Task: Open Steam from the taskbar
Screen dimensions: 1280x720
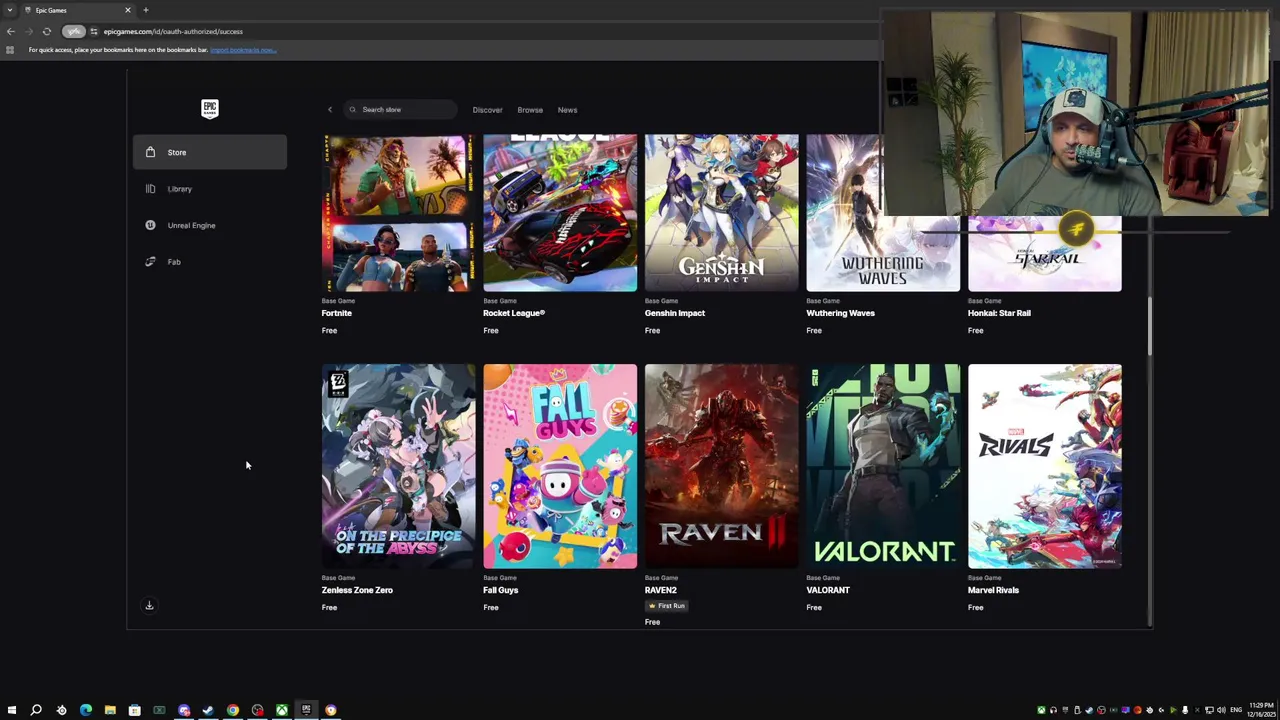Action: point(208,710)
